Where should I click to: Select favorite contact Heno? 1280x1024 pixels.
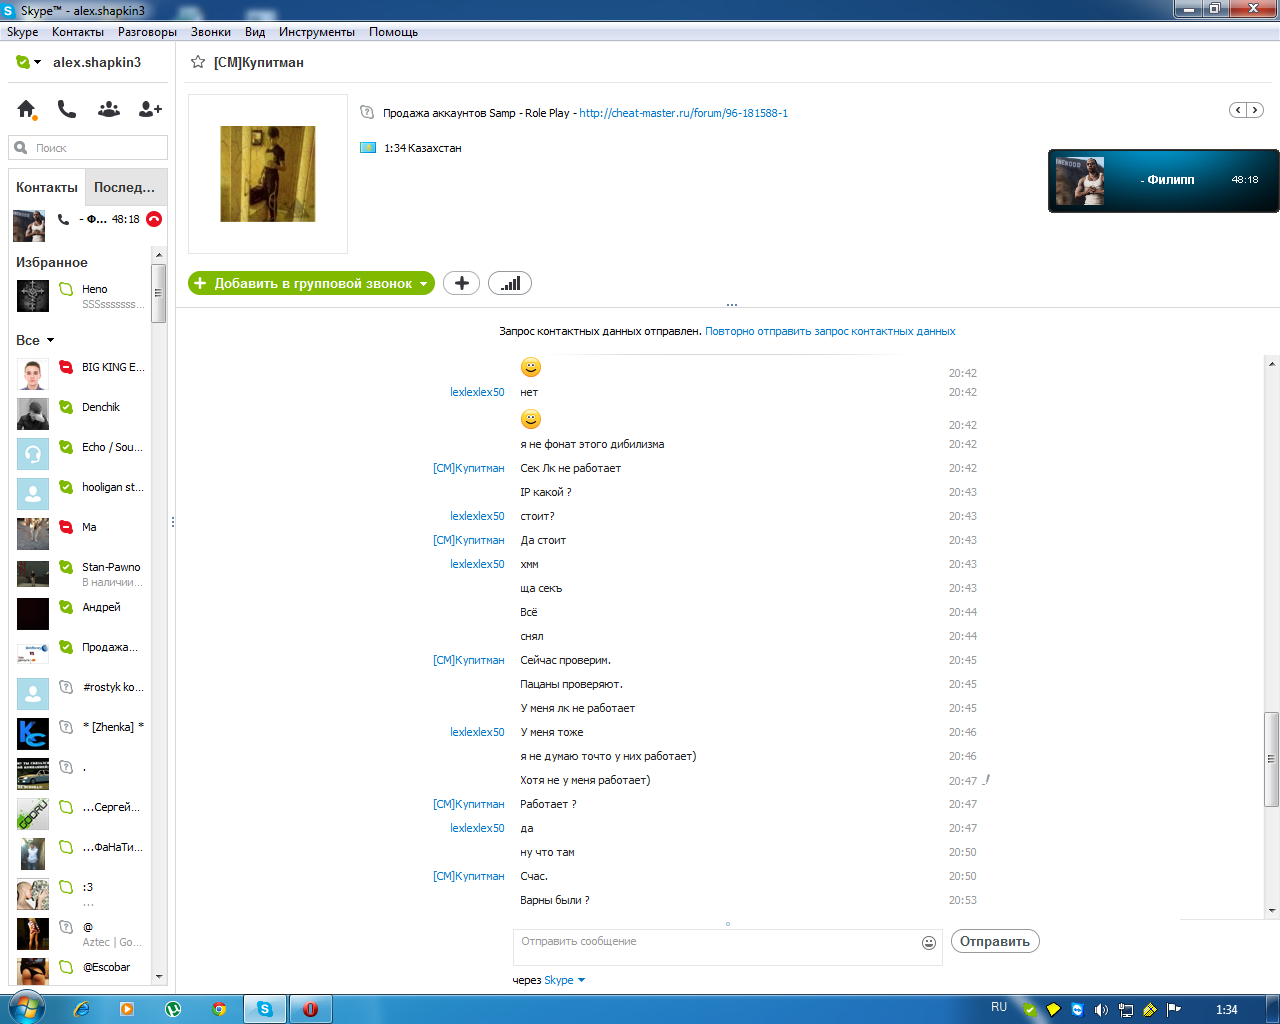click(x=80, y=296)
